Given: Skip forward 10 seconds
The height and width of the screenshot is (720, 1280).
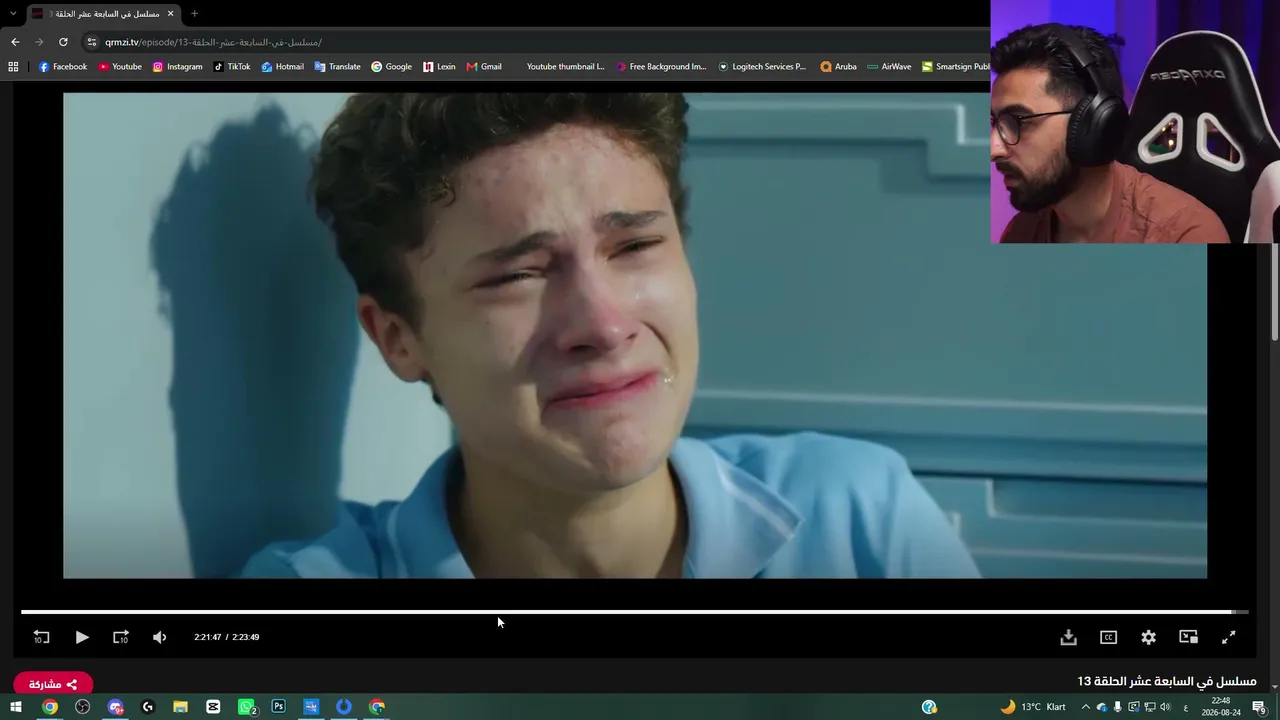Looking at the screenshot, I should (121, 637).
